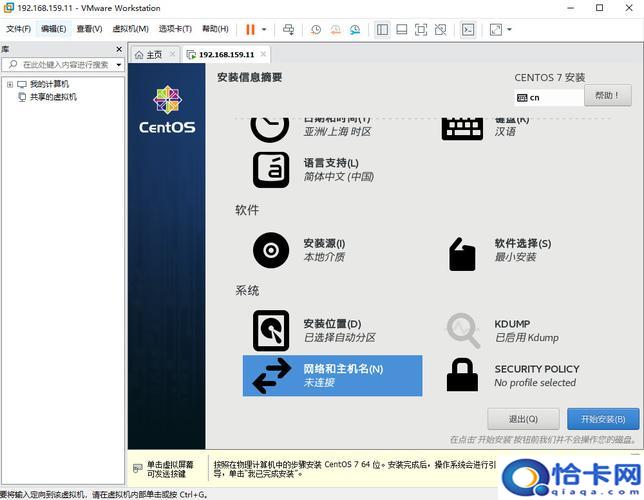Close the 主页 tab
644x500 pixels.
point(172,54)
